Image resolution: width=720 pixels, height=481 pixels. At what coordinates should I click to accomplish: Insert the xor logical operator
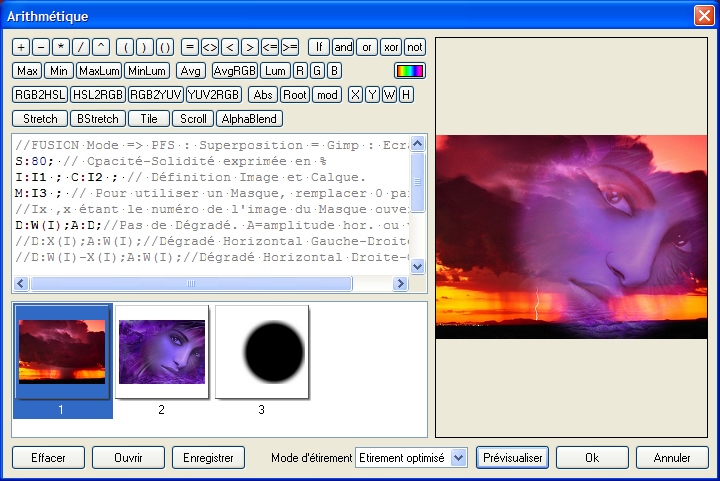tap(391, 47)
